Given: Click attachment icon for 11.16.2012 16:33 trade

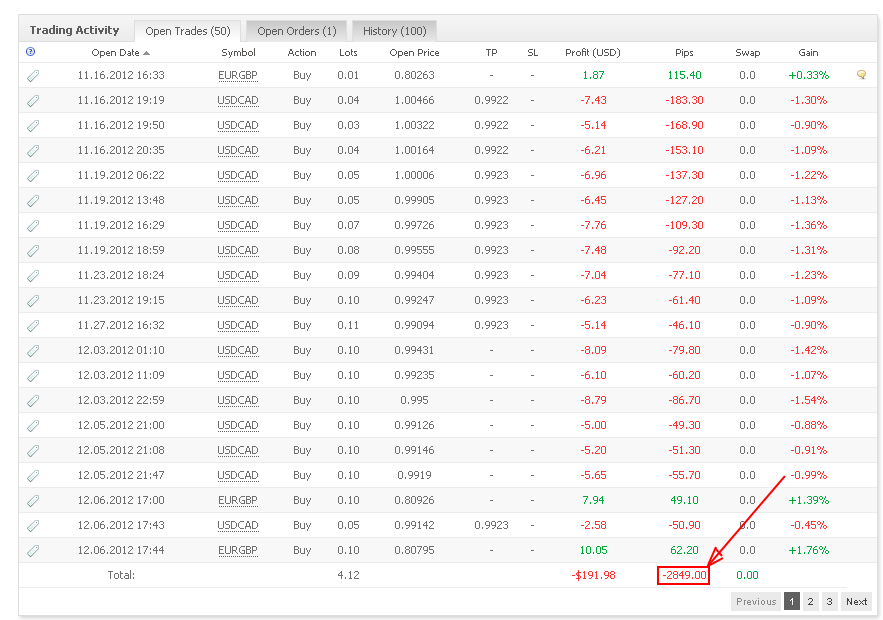Looking at the screenshot, I should pyautogui.click(x=33, y=75).
